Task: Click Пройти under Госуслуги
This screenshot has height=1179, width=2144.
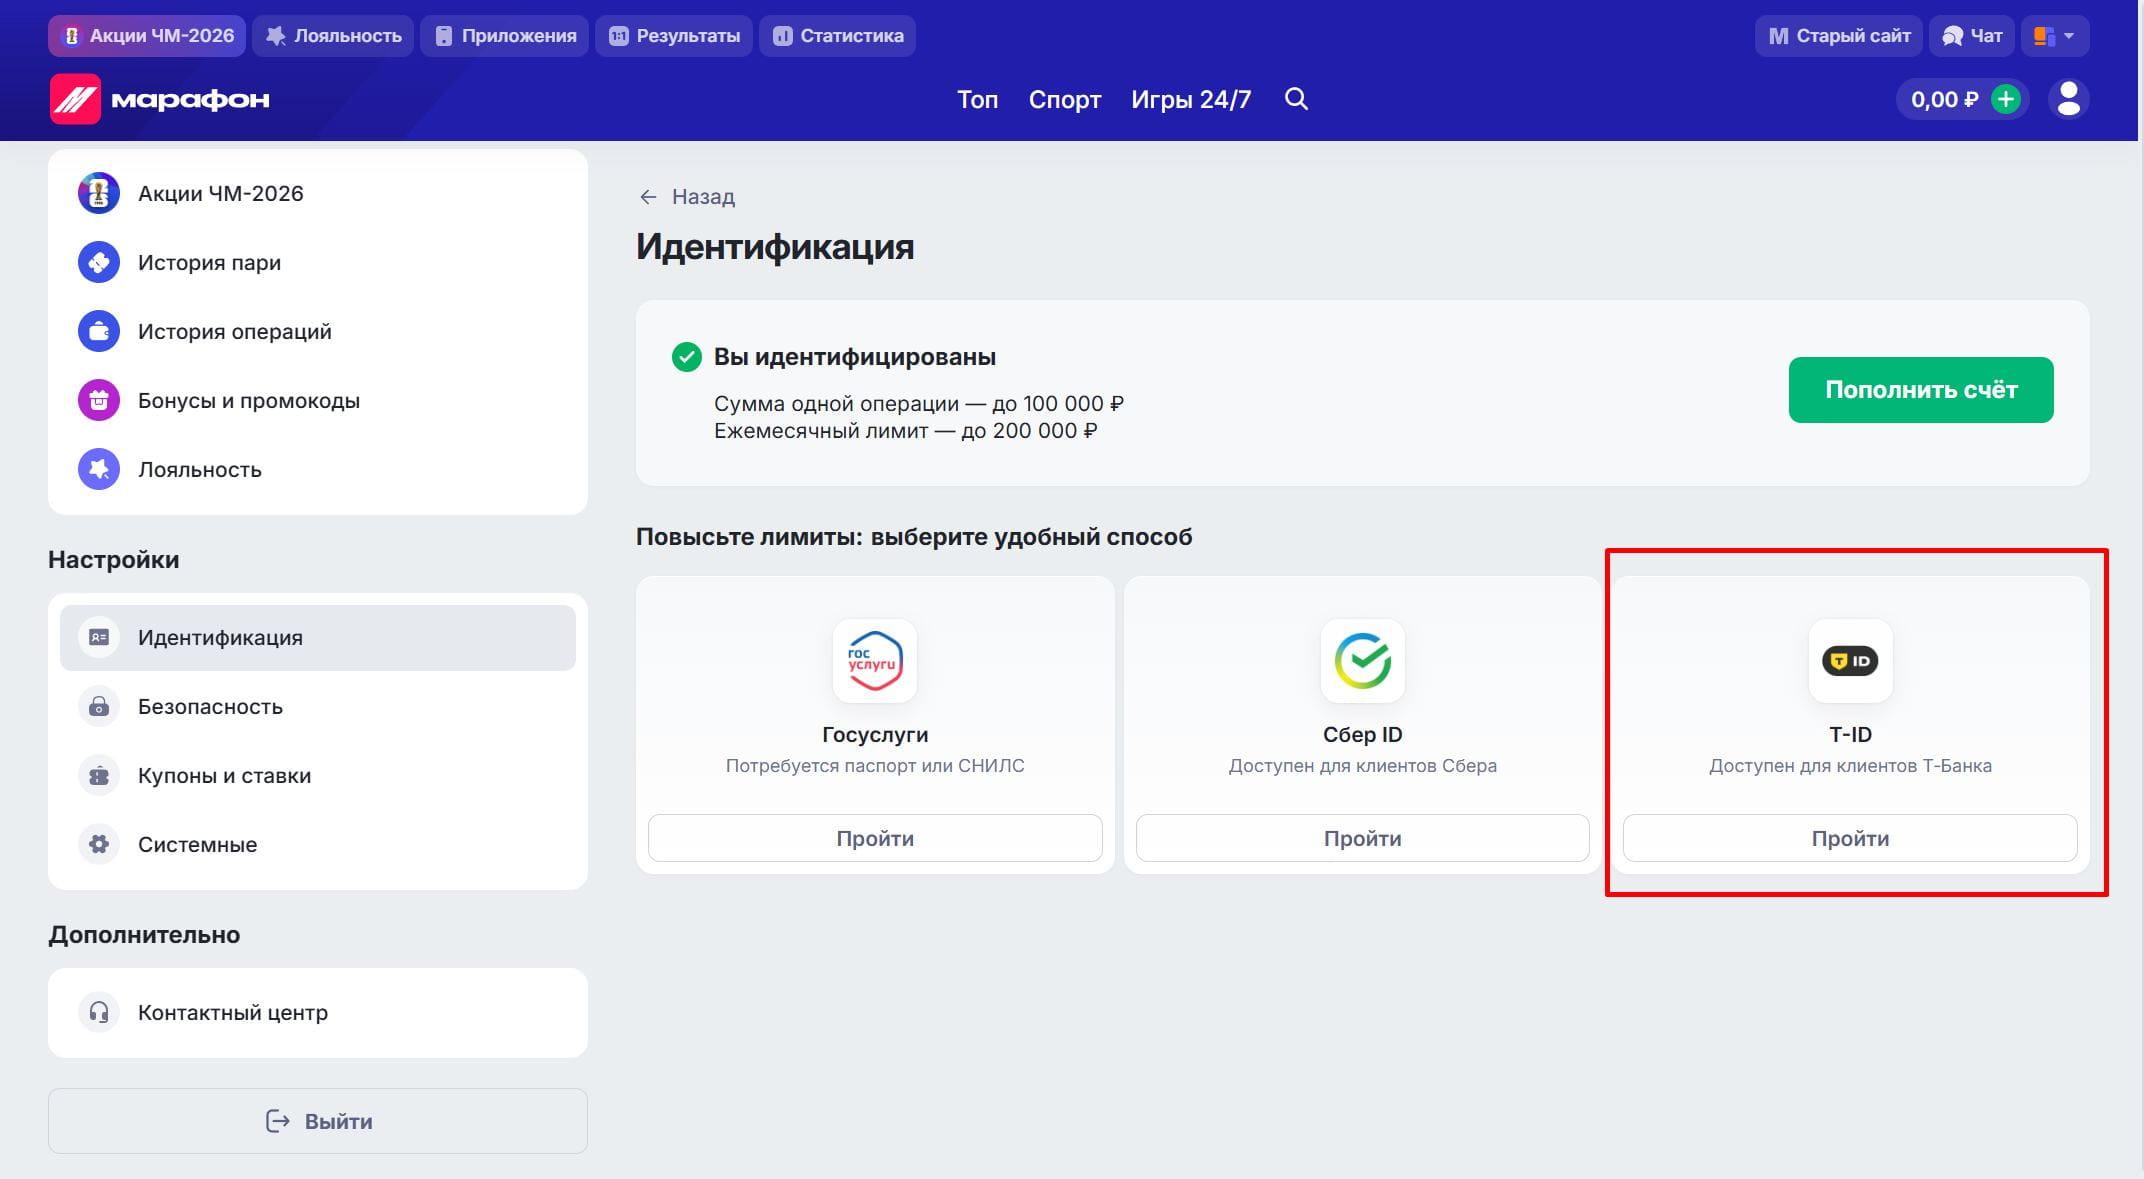Action: [875, 838]
